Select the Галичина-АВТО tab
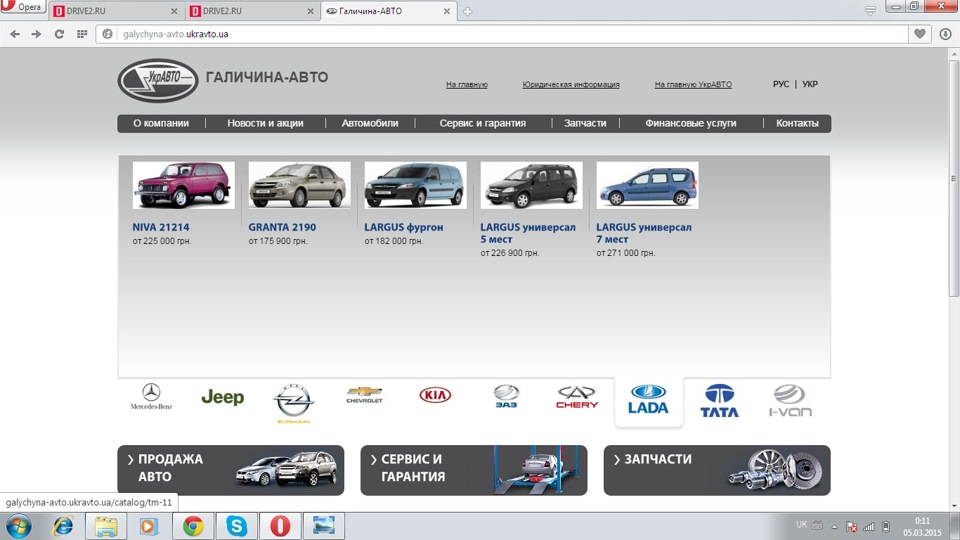 coord(388,11)
